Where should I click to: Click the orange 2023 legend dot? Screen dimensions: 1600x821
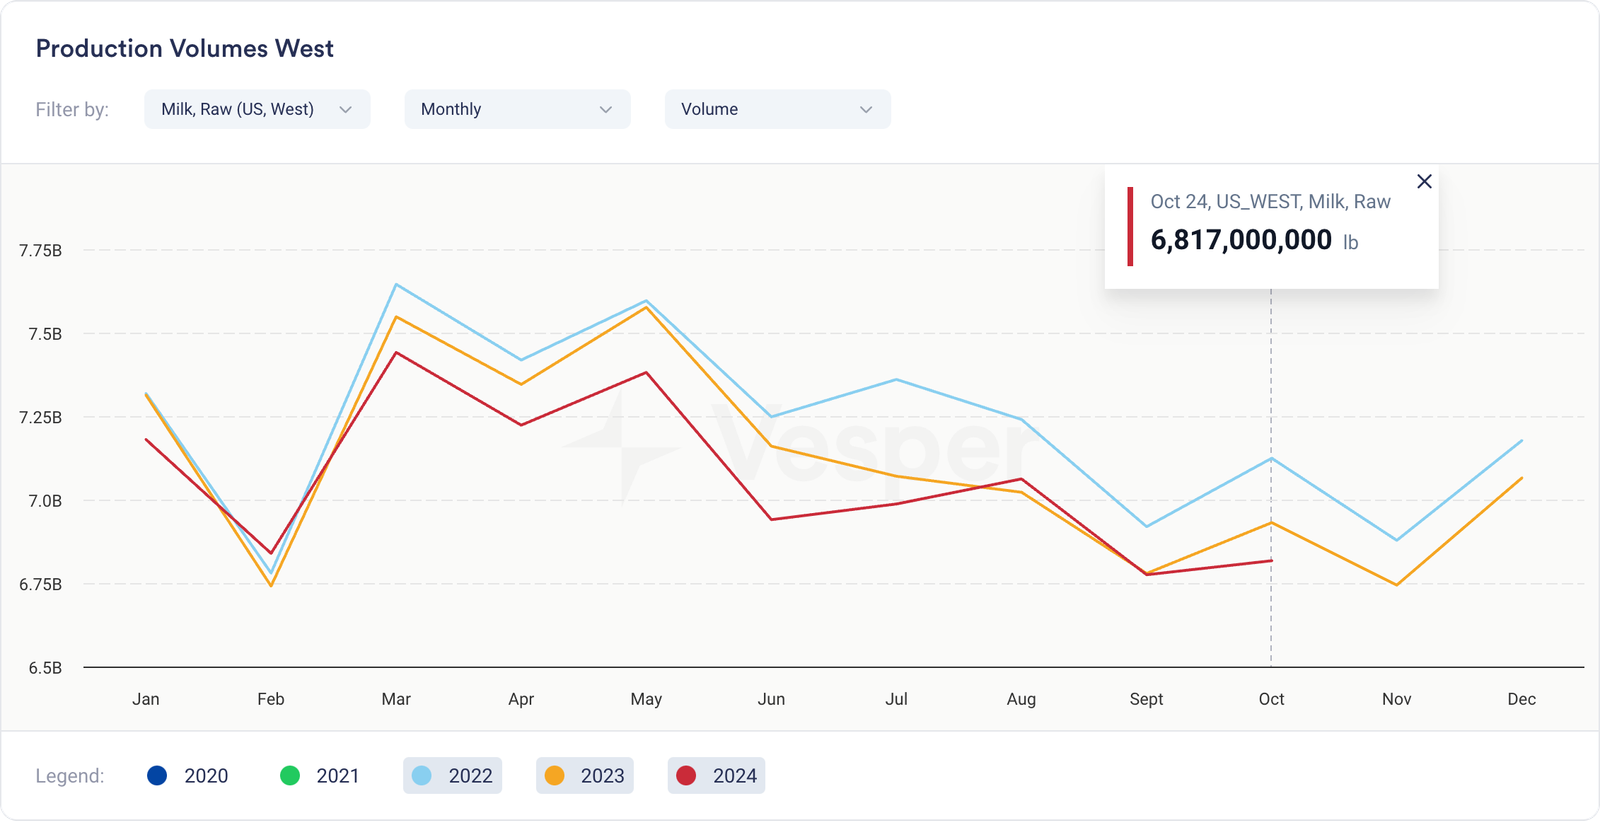click(554, 776)
